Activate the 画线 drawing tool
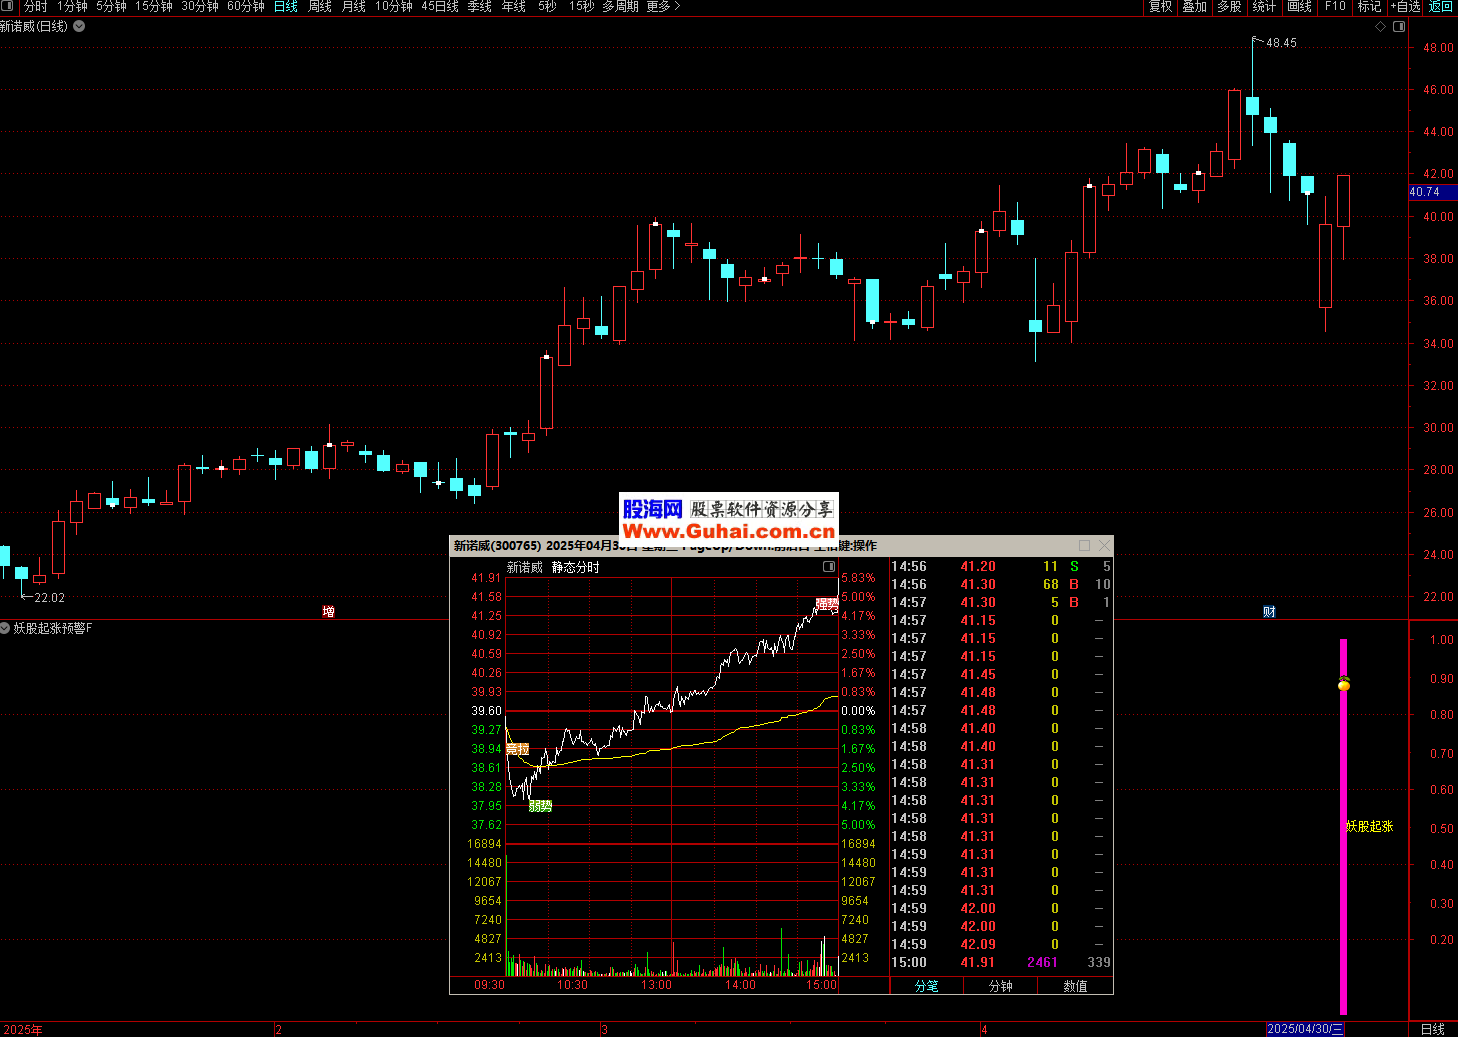This screenshot has width=1458, height=1037. pos(1299,6)
